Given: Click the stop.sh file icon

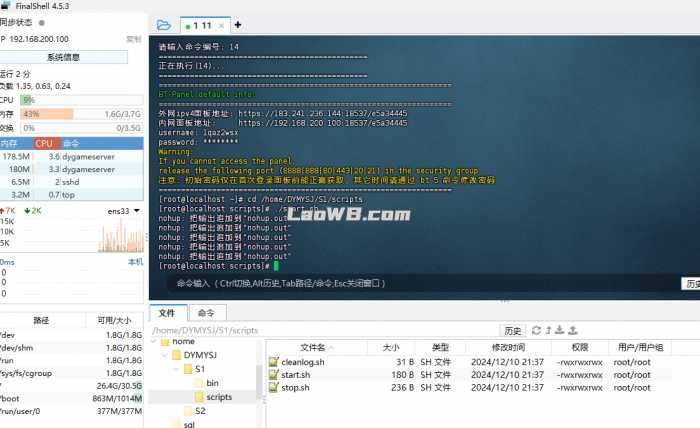Looking at the screenshot, I should [x=274, y=387].
